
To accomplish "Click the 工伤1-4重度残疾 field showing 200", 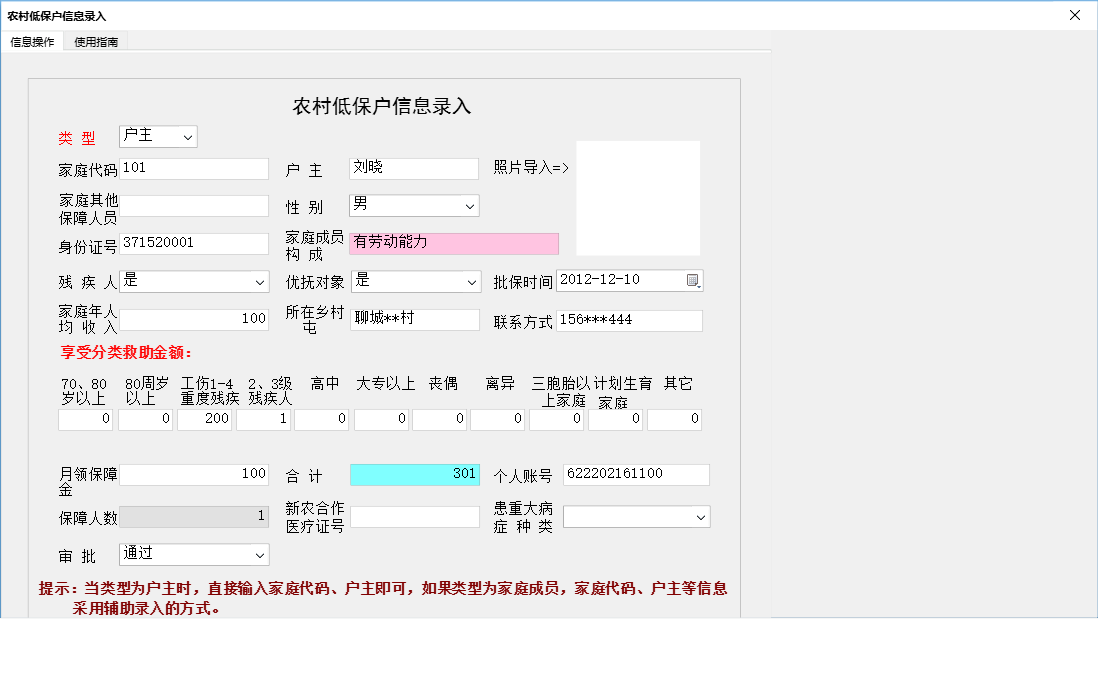I will click(204, 419).
